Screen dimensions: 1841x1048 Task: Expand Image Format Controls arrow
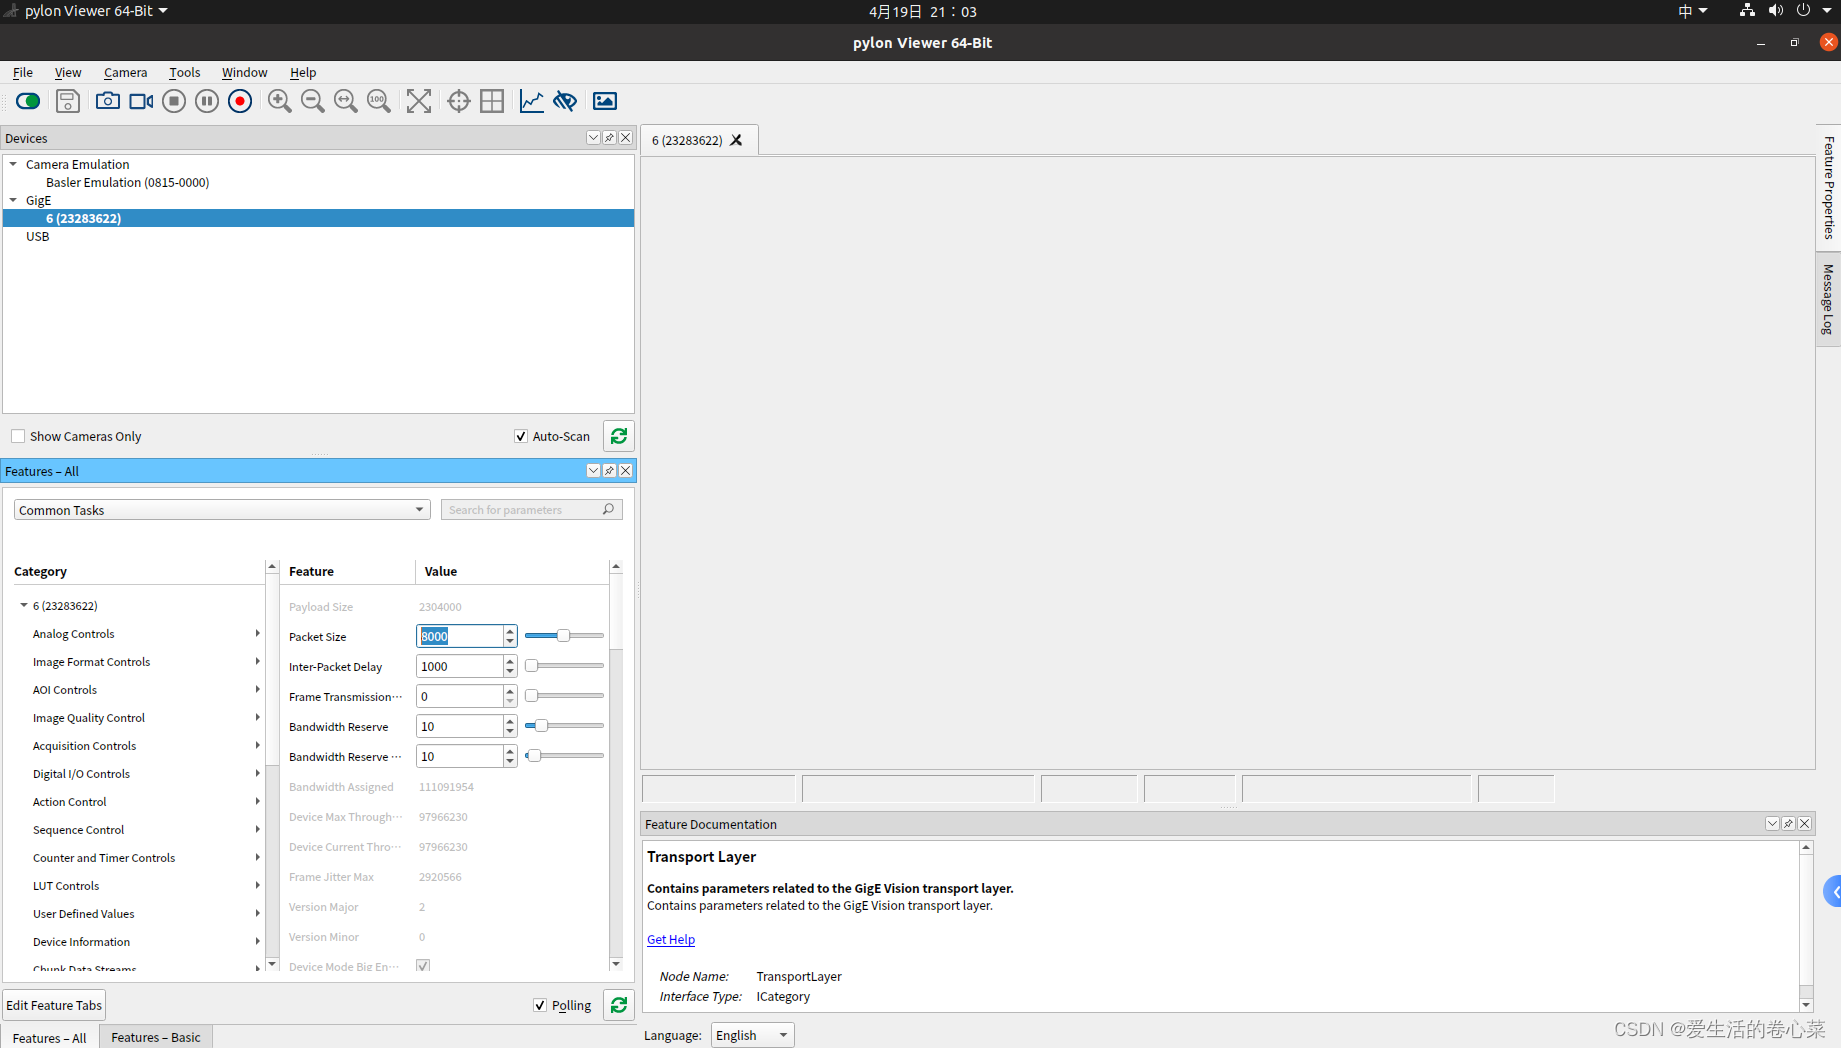(x=257, y=661)
